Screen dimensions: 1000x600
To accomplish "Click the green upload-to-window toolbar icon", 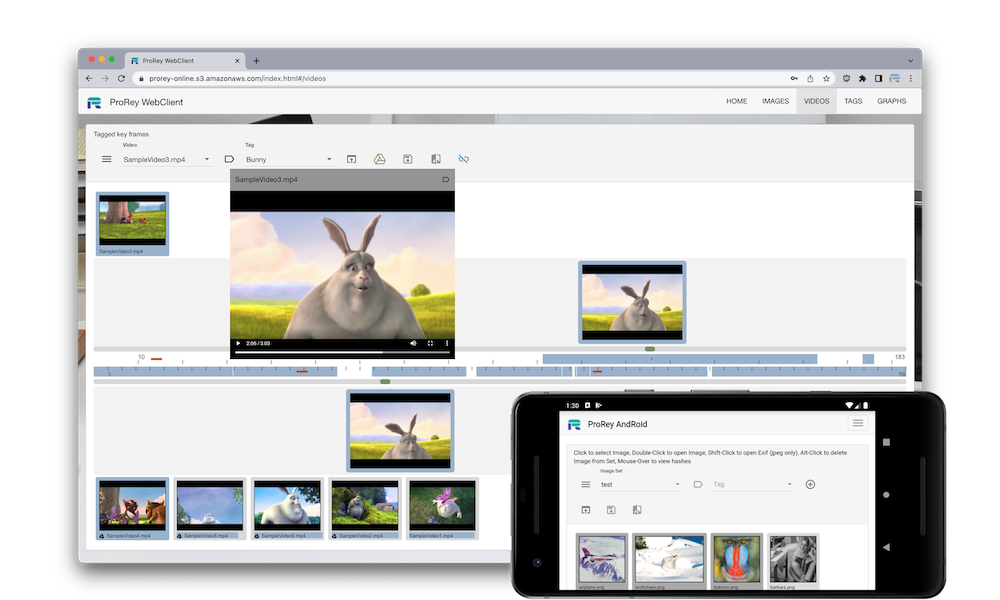I will [351, 159].
